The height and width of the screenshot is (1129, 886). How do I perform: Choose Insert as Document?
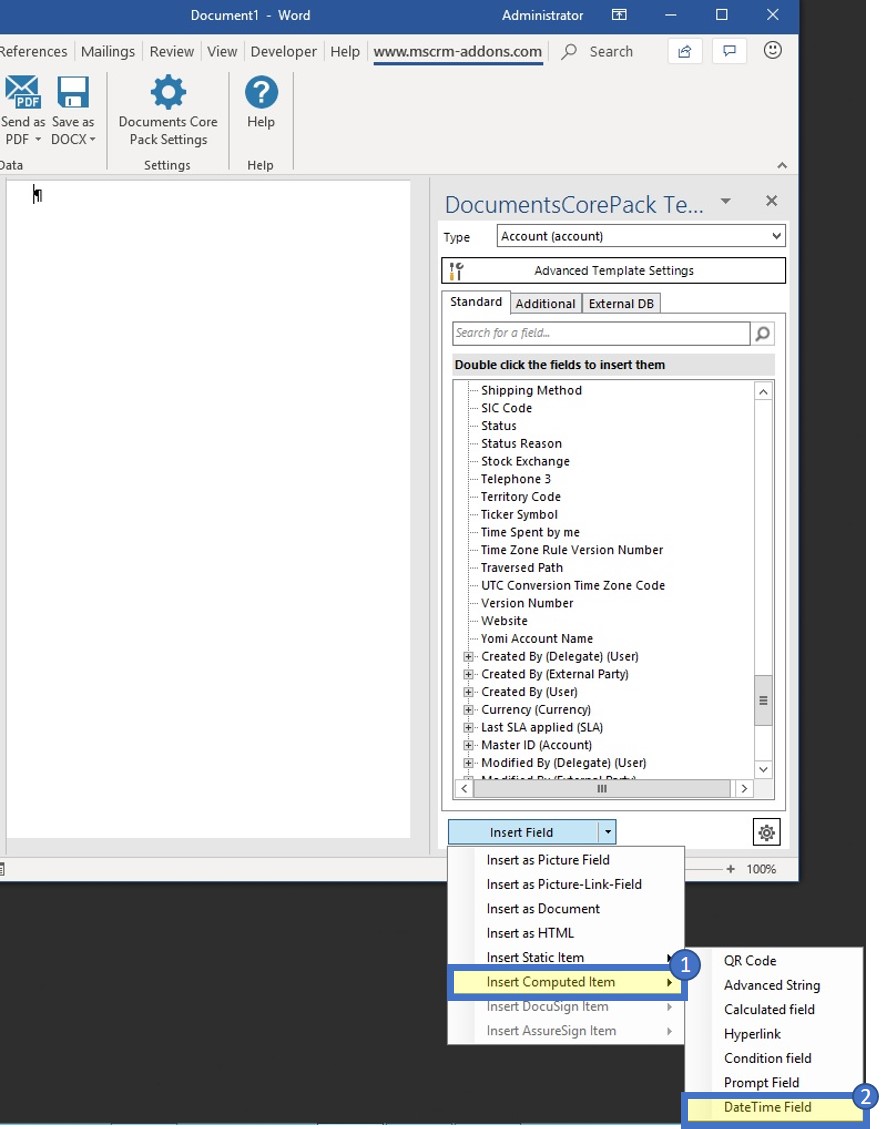coord(543,909)
